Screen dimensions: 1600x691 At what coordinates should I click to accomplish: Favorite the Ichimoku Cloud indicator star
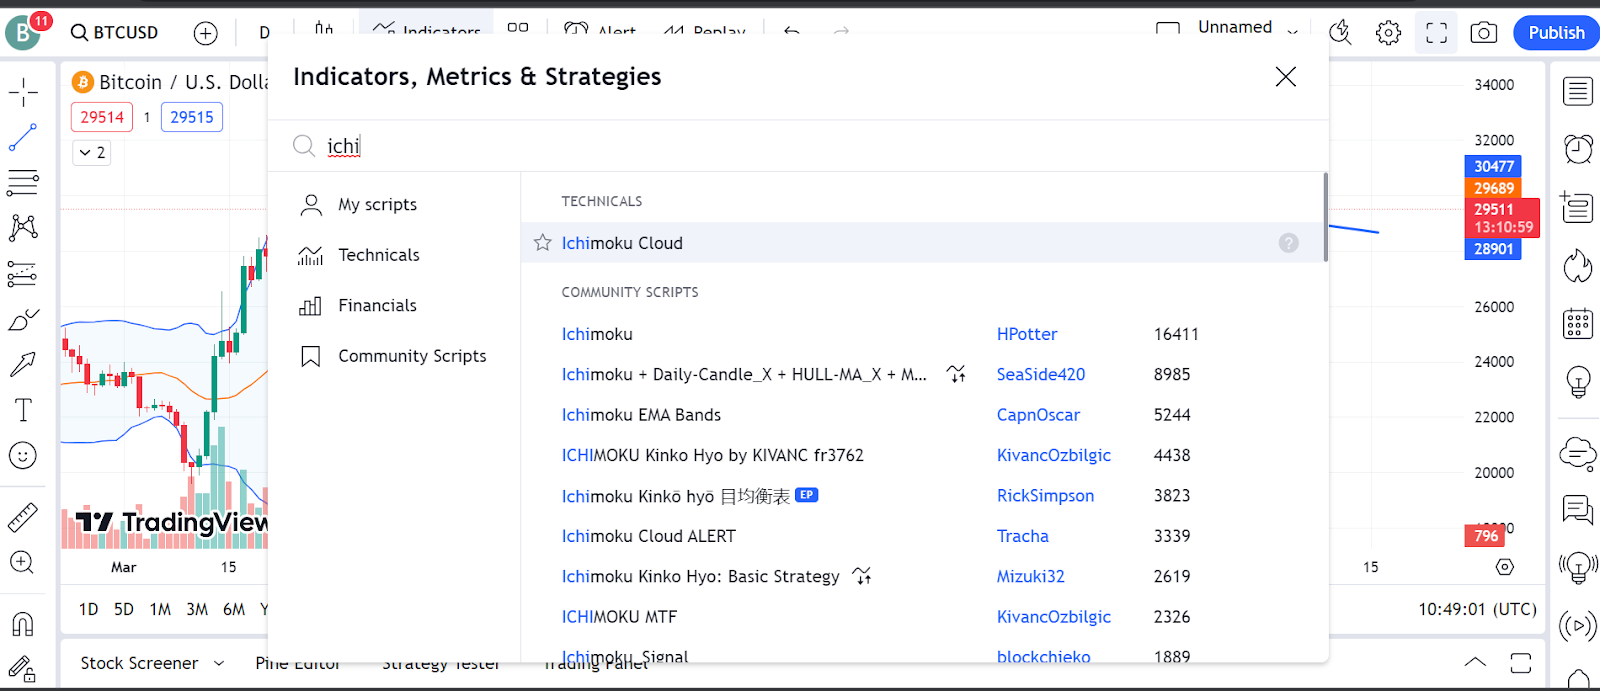click(542, 243)
